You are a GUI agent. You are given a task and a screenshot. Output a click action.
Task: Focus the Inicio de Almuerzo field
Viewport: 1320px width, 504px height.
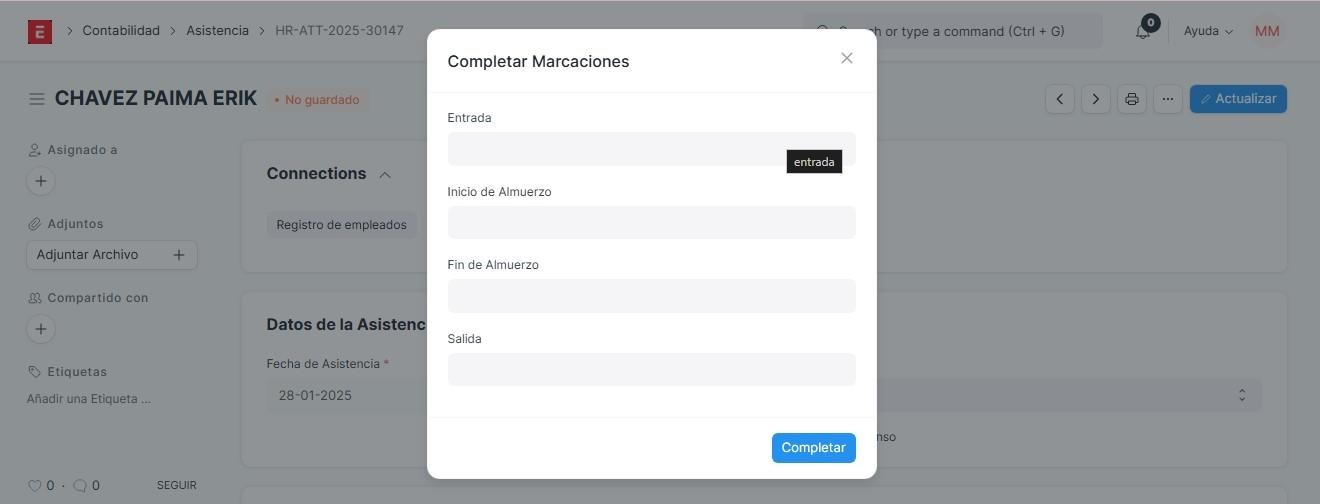pyautogui.click(x=651, y=222)
